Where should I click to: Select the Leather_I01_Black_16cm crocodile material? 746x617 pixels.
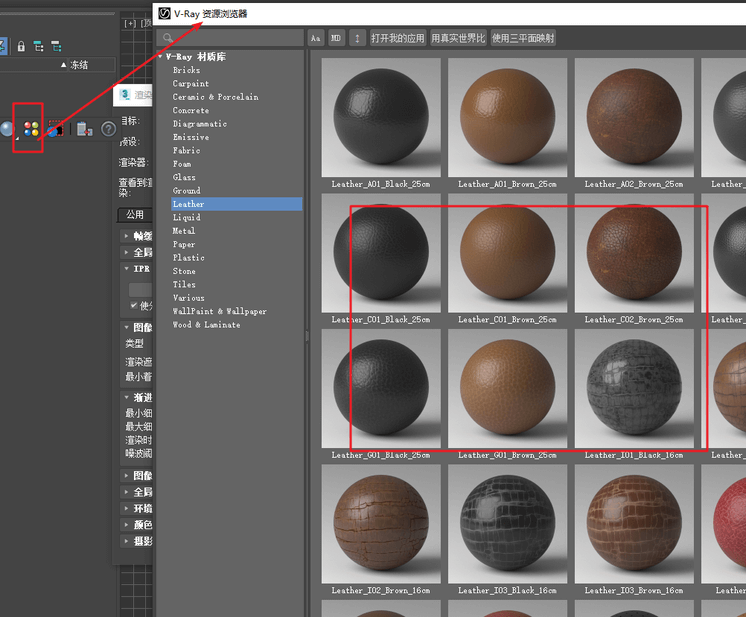click(x=634, y=388)
